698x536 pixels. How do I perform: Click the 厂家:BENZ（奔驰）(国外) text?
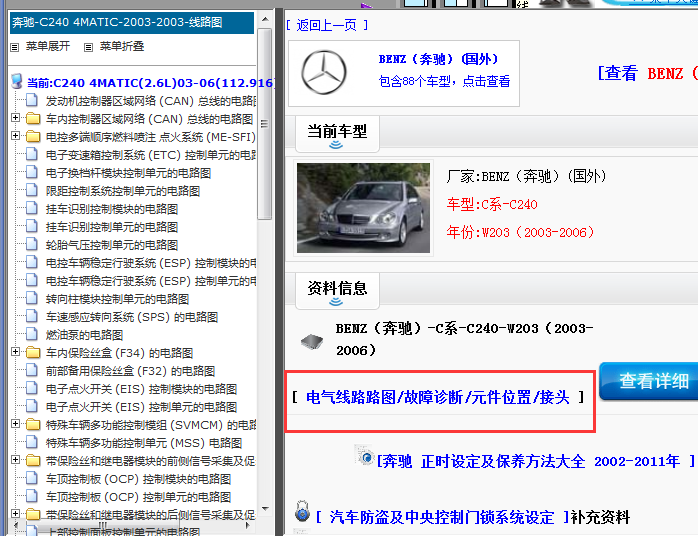(526, 176)
